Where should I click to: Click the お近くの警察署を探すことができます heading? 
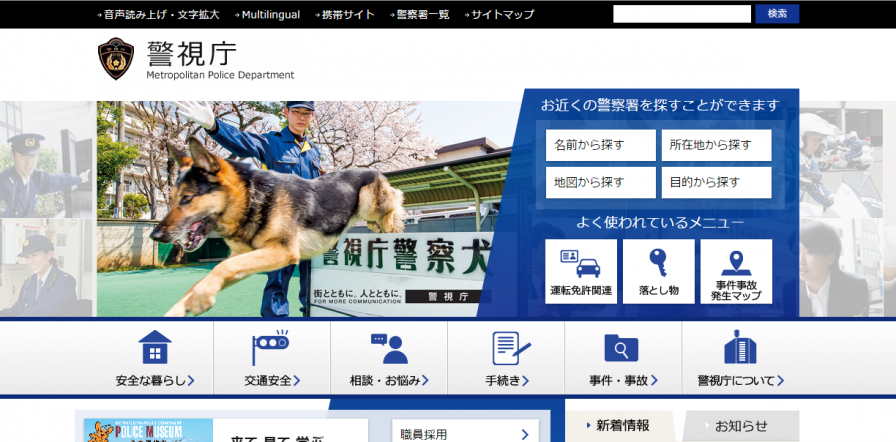(x=660, y=106)
